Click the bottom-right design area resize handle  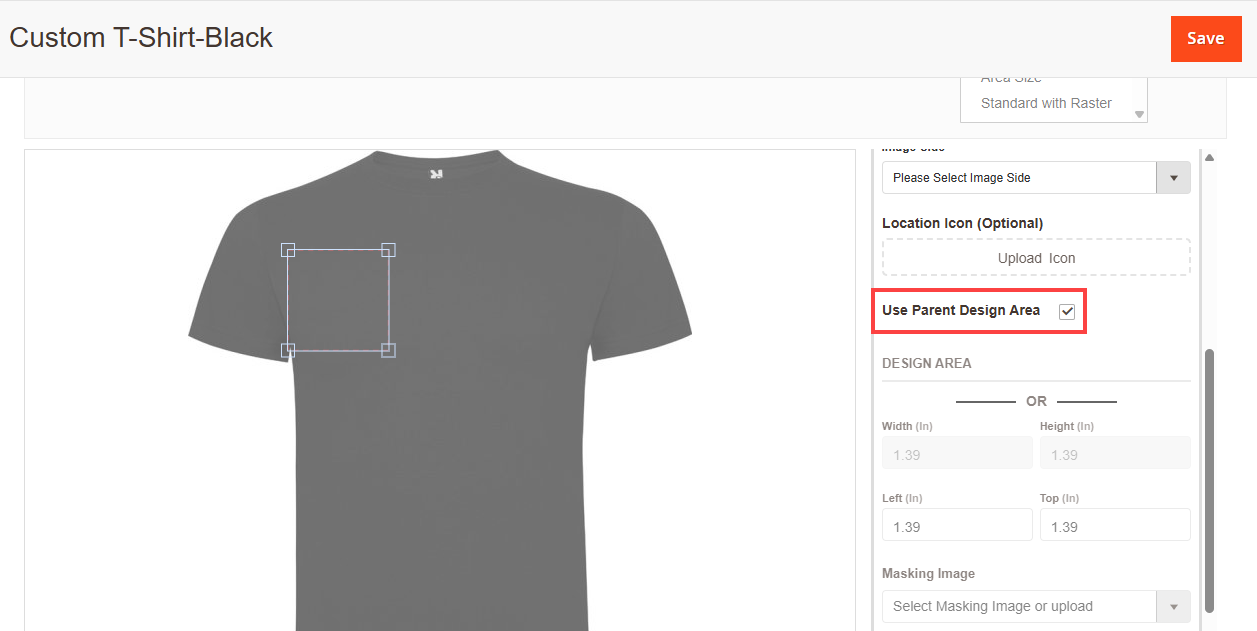click(x=389, y=350)
